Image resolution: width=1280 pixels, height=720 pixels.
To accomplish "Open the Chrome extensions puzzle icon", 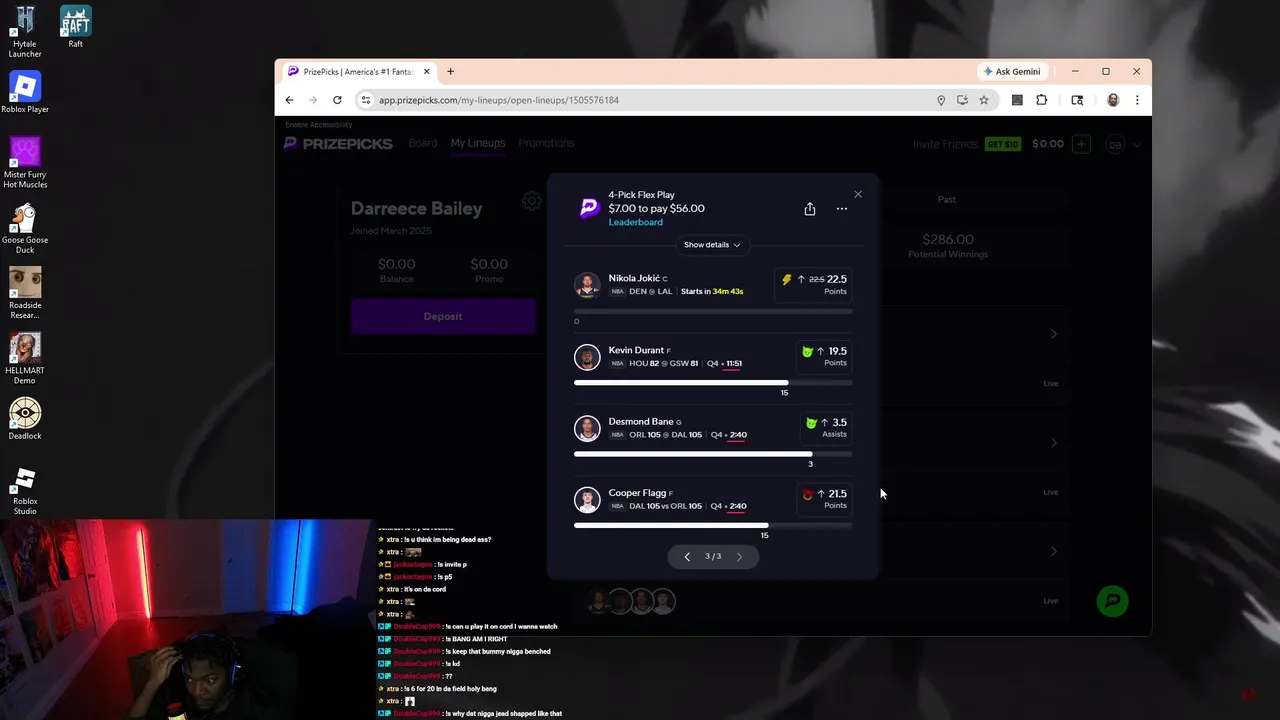I will [1041, 100].
